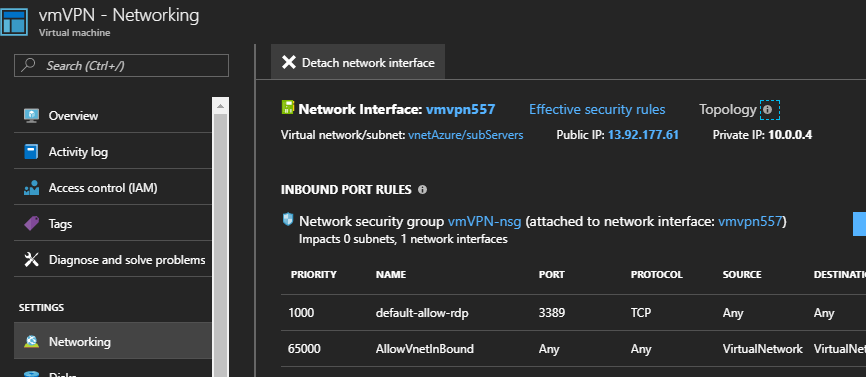Image resolution: width=866 pixels, height=377 pixels.
Task: Focus the Search (Ctrl+/) field
Action: coord(122,66)
